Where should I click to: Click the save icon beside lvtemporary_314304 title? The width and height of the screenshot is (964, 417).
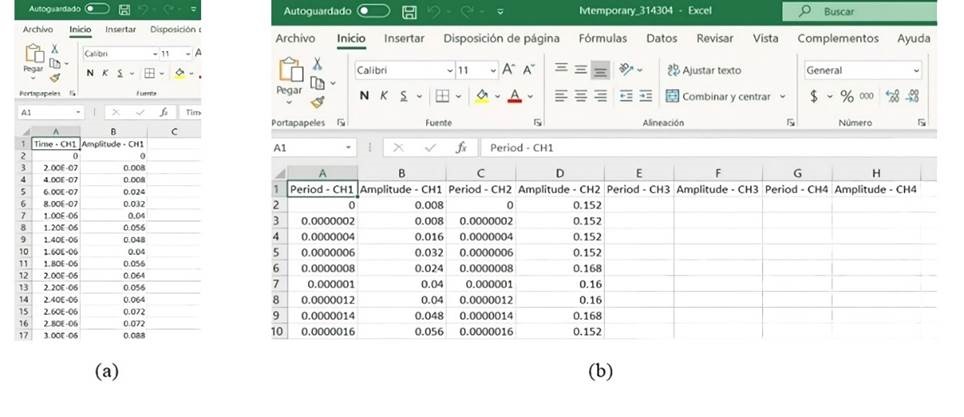tap(408, 12)
